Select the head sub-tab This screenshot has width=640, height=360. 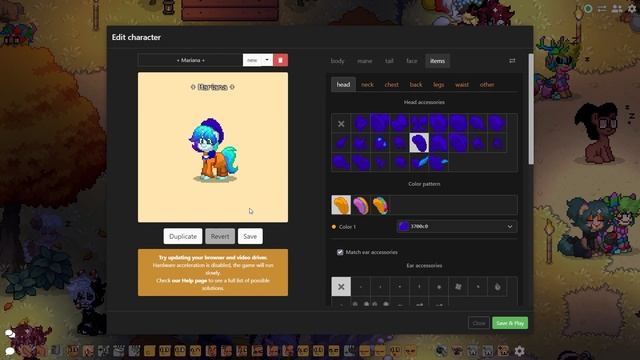point(343,84)
